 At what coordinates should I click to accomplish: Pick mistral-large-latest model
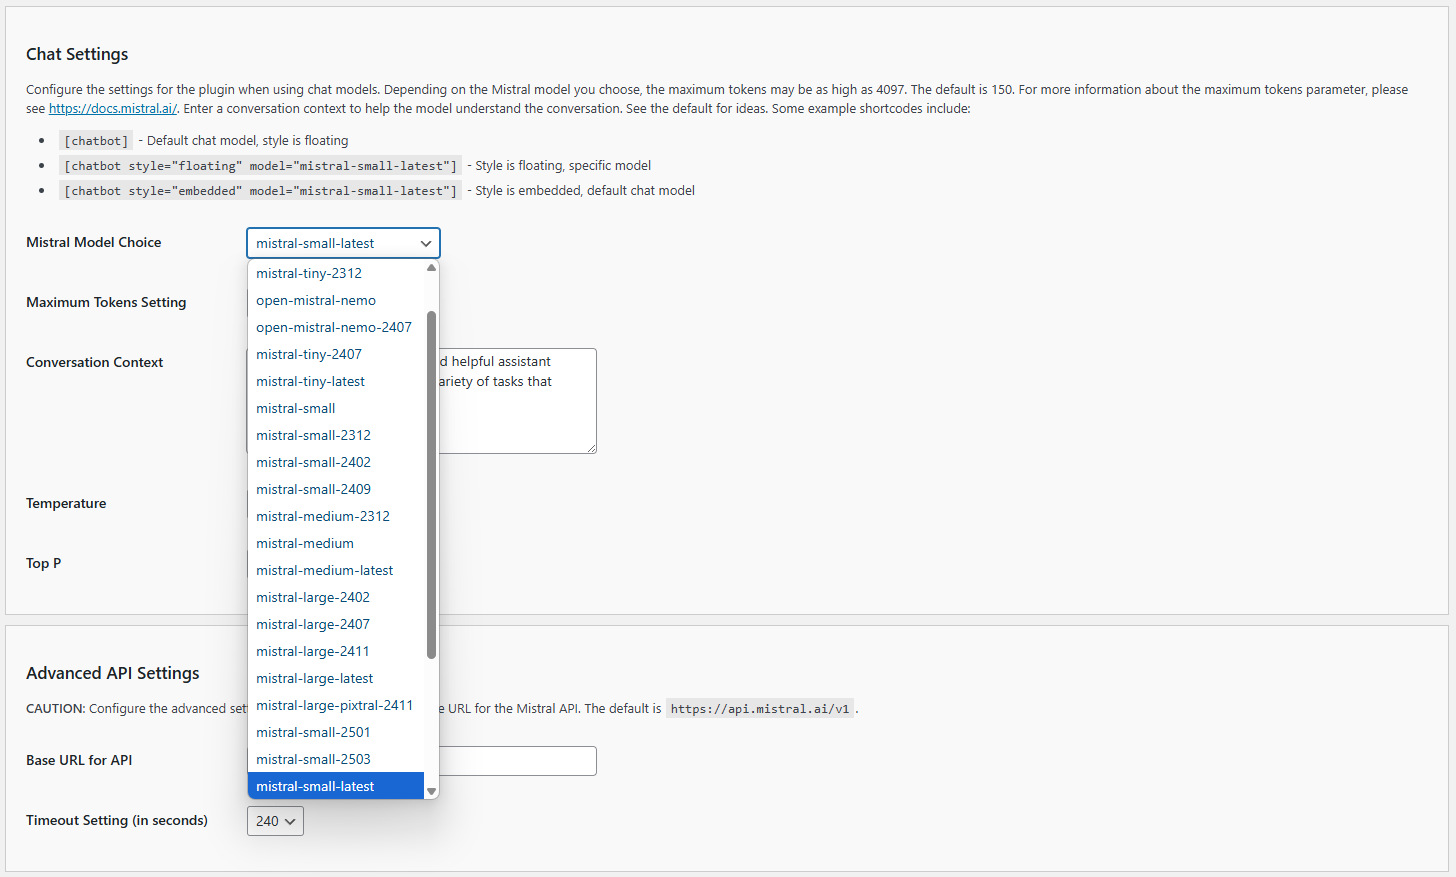(x=336, y=678)
